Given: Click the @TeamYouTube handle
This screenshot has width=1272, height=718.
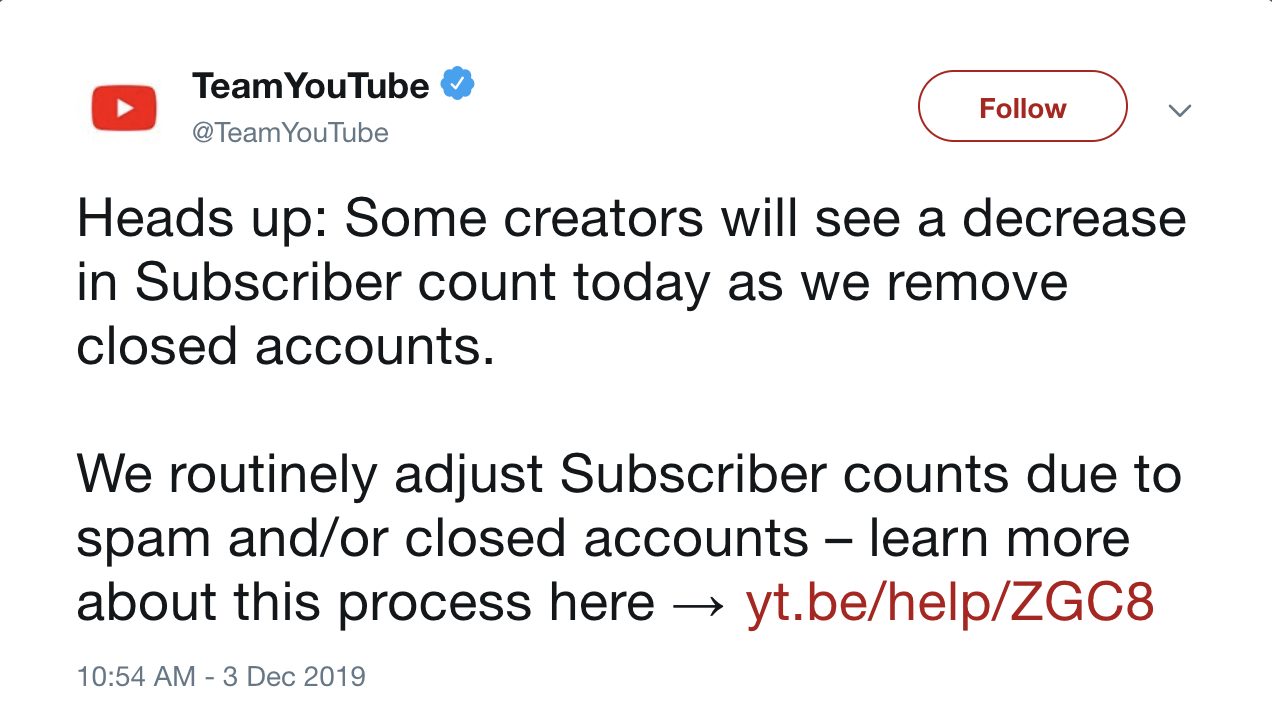Looking at the screenshot, I should click(x=290, y=132).
